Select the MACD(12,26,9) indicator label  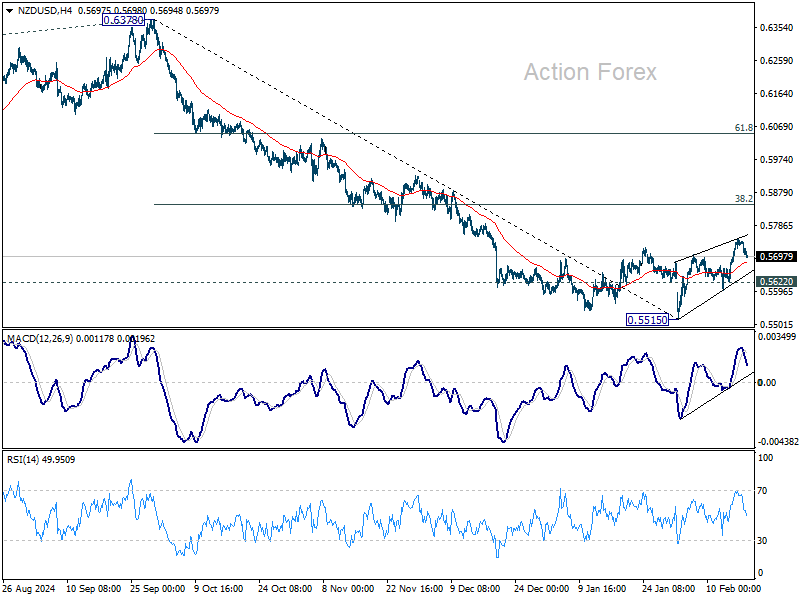click(x=40, y=339)
